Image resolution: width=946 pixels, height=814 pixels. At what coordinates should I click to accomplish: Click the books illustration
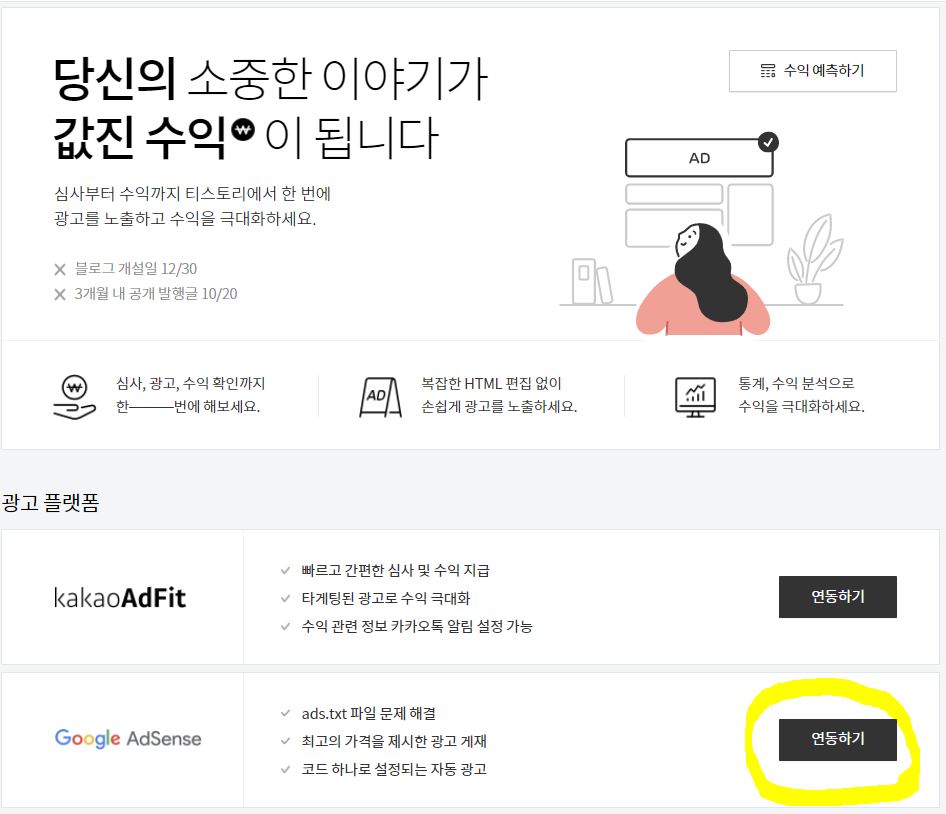pos(591,281)
